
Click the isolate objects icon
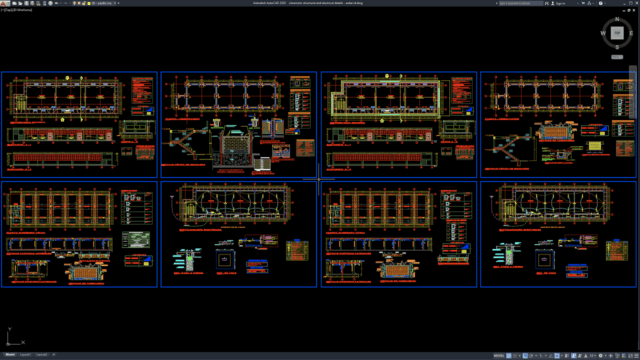tap(617, 356)
